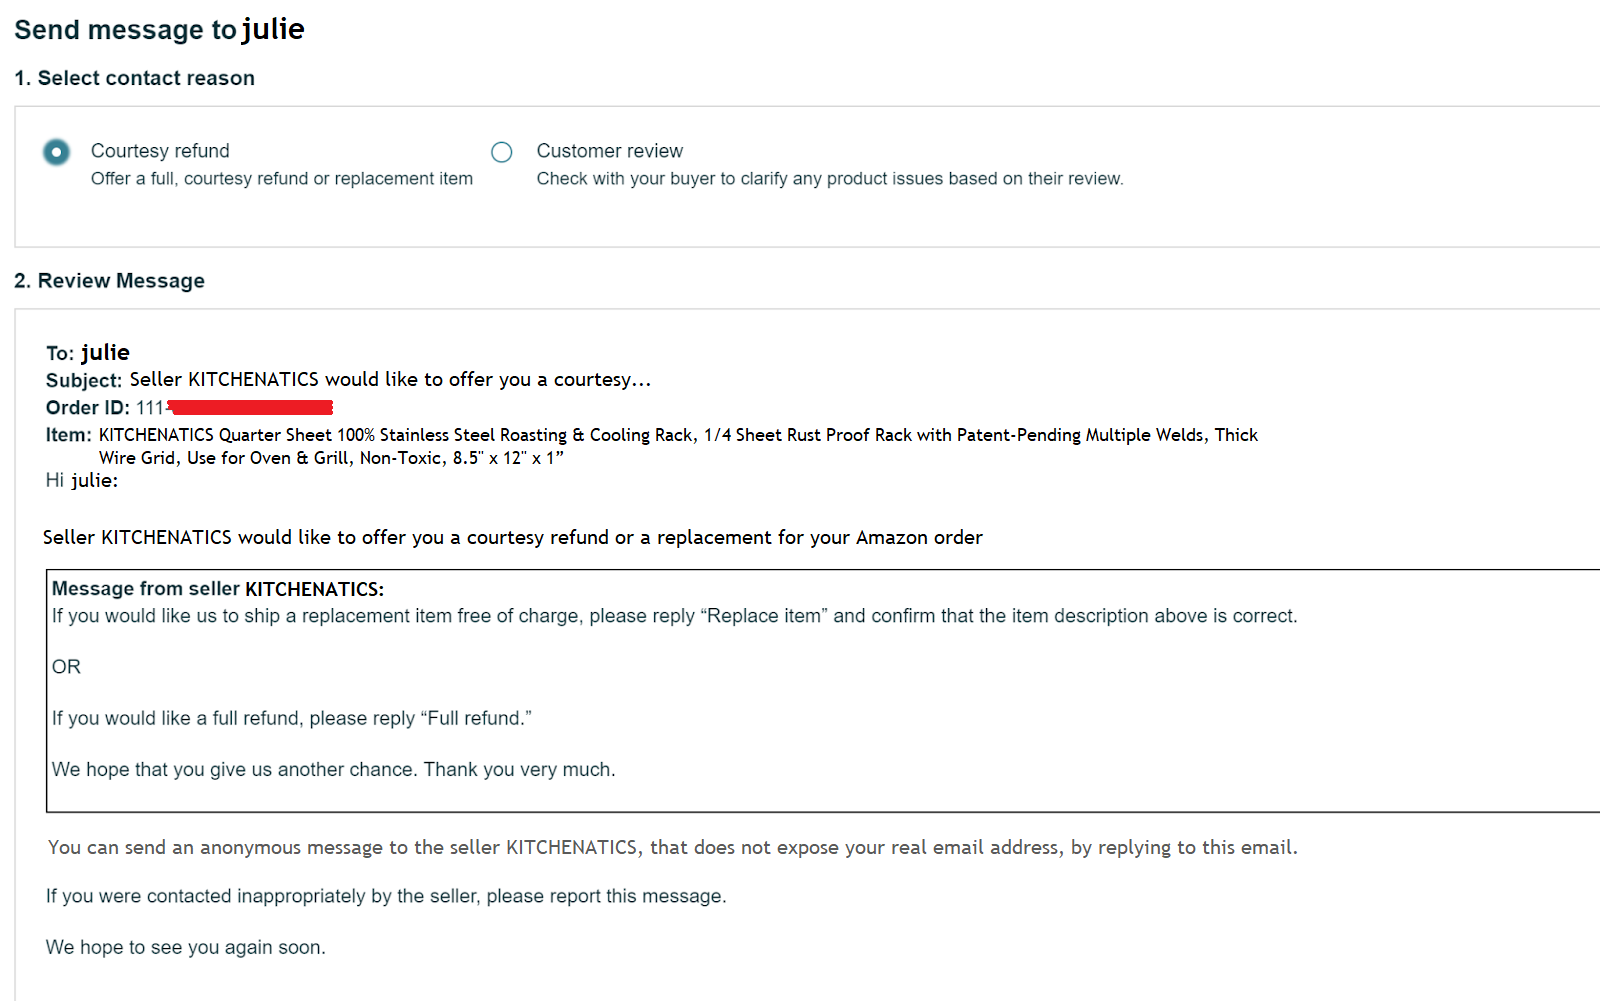The height and width of the screenshot is (1001, 1600).
Task: Click the "Replace item" replacement instruction line
Action: pos(675,616)
